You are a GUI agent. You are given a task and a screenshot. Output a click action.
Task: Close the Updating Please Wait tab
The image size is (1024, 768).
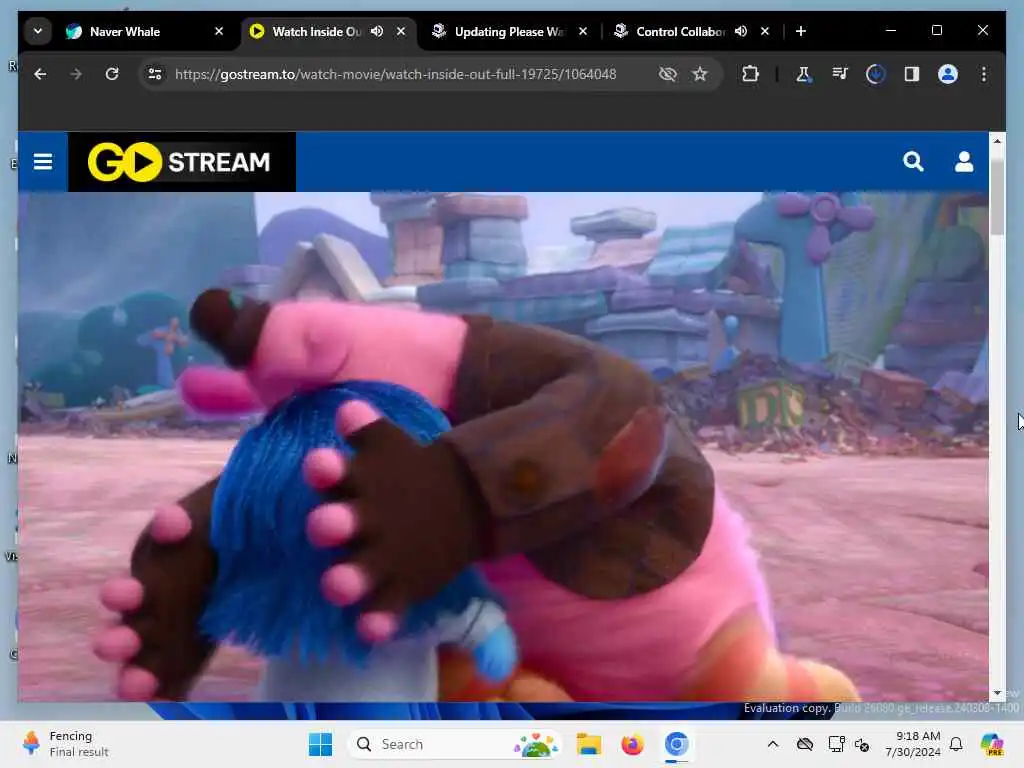click(583, 31)
